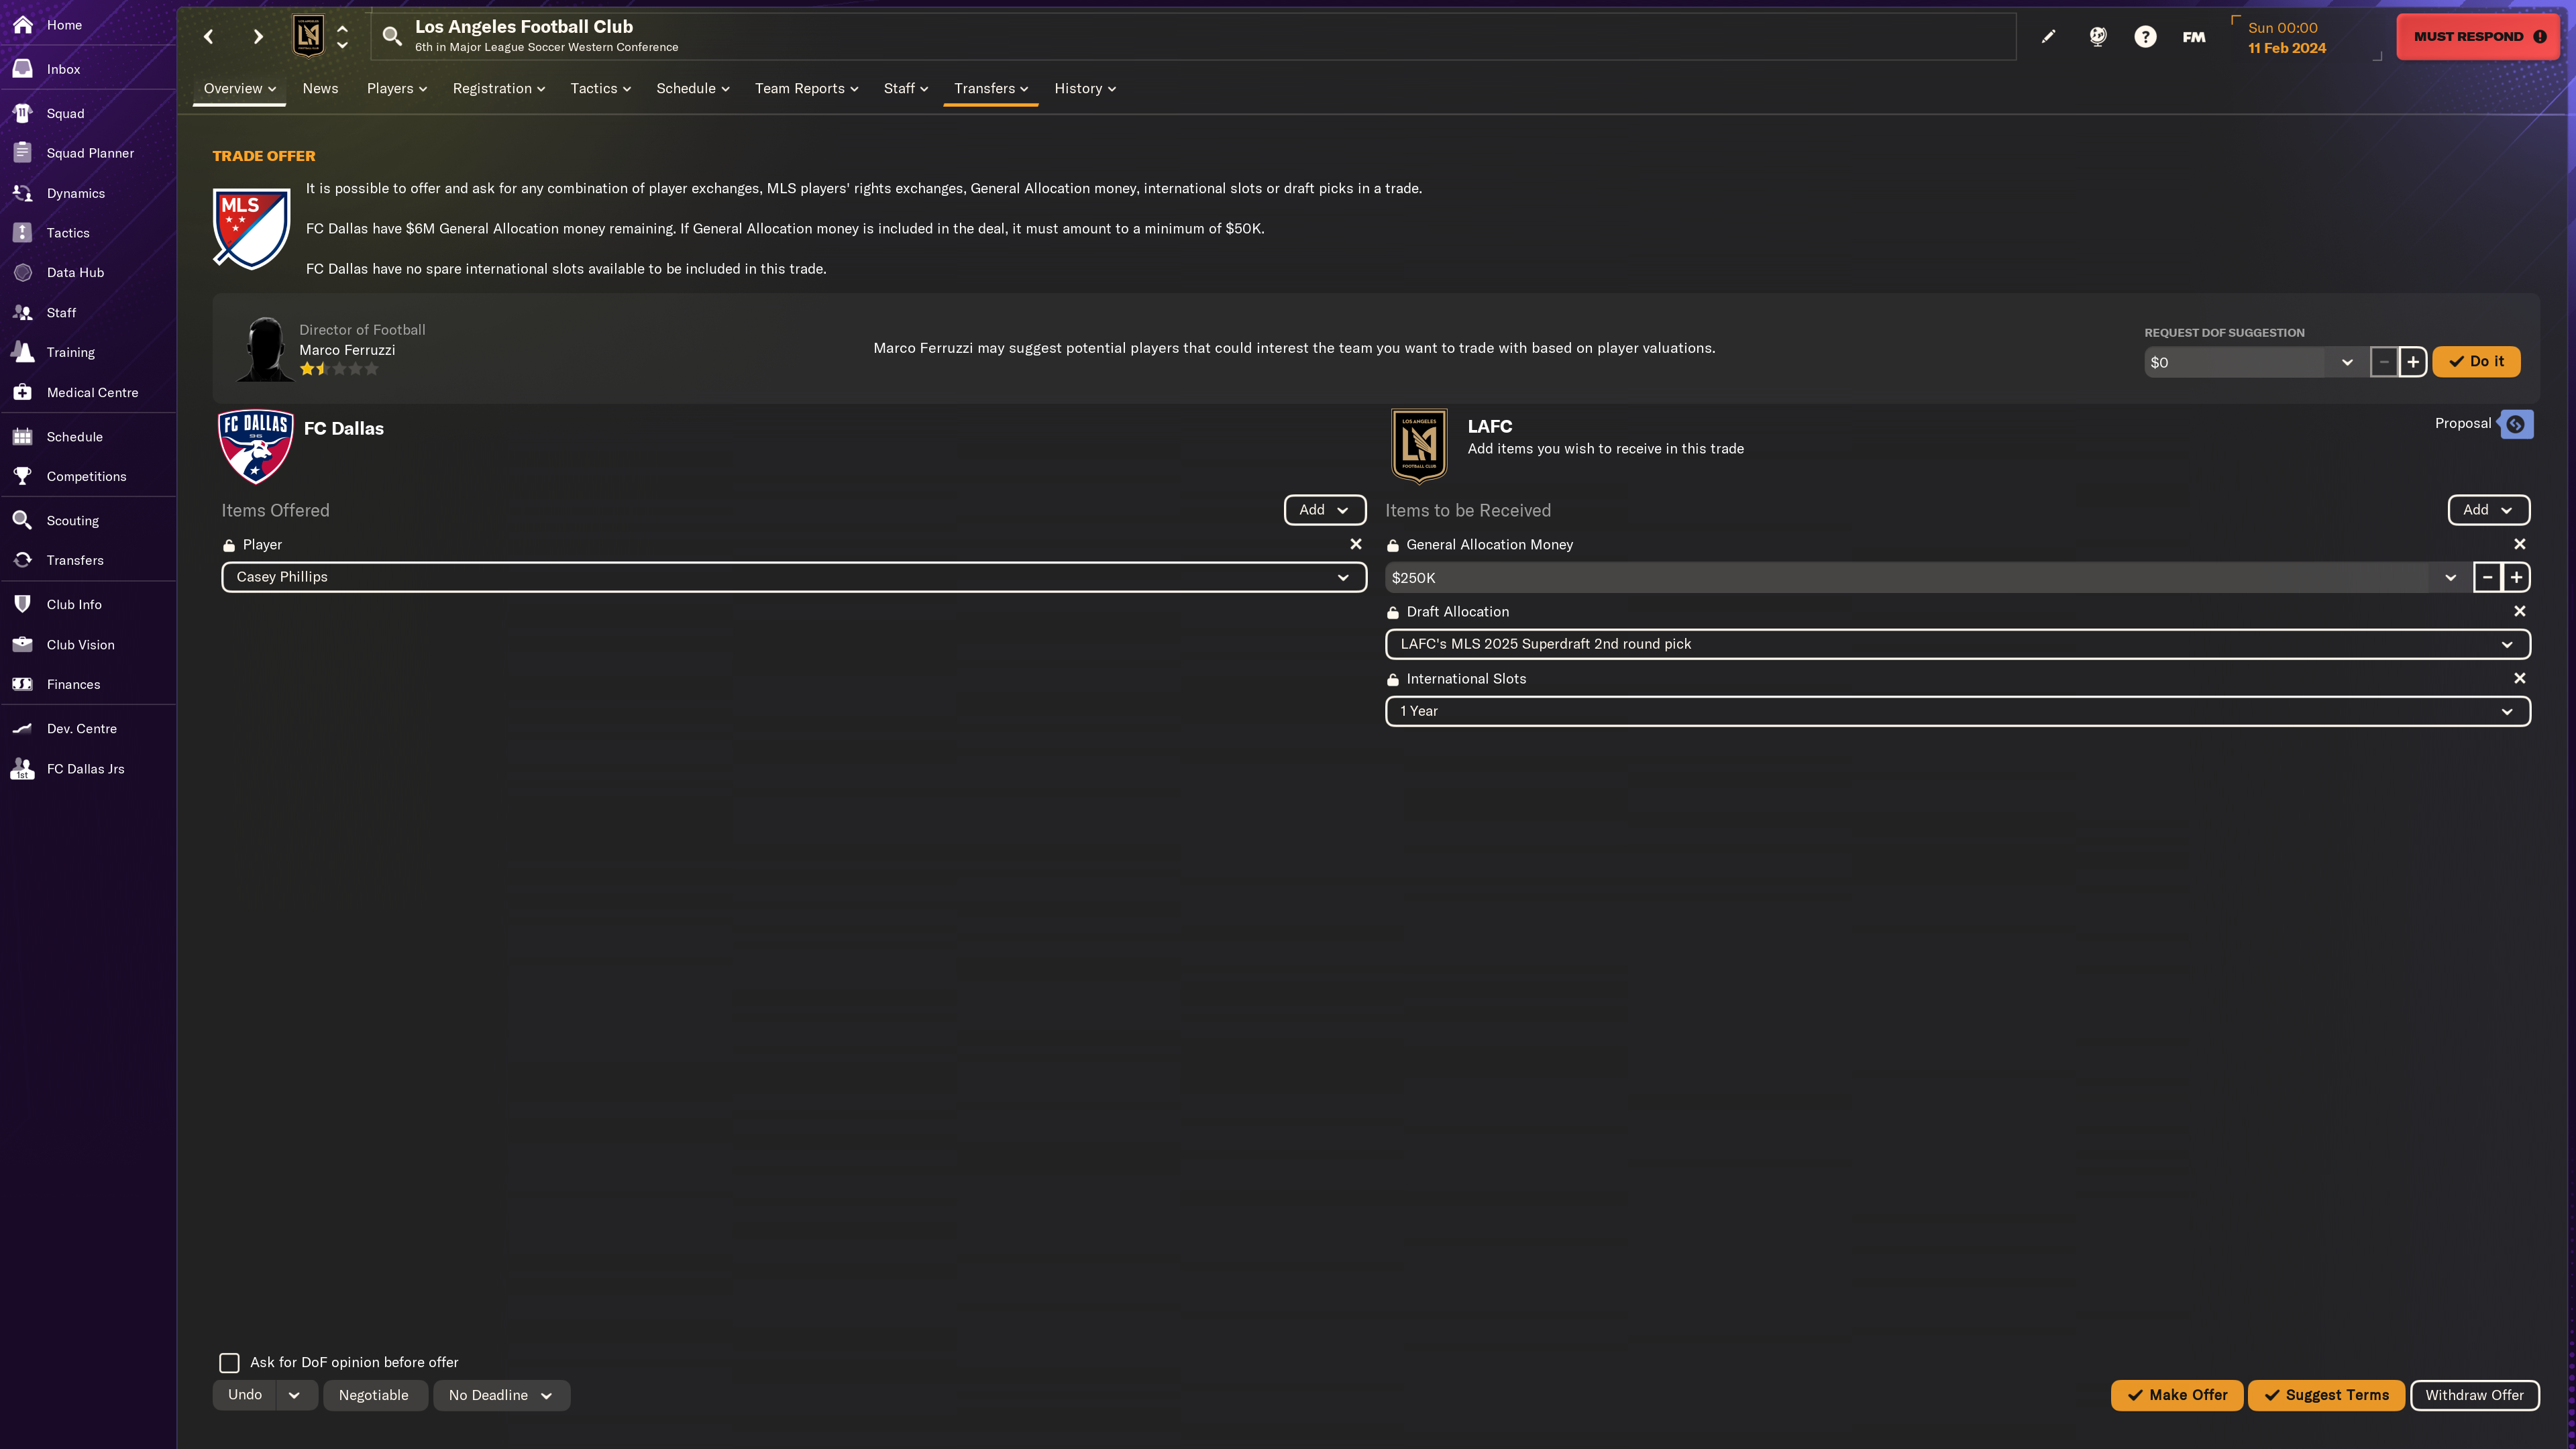2576x1449 pixels.
Task: Toggle lock on General Allocation Money
Action: pyautogui.click(x=1393, y=545)
